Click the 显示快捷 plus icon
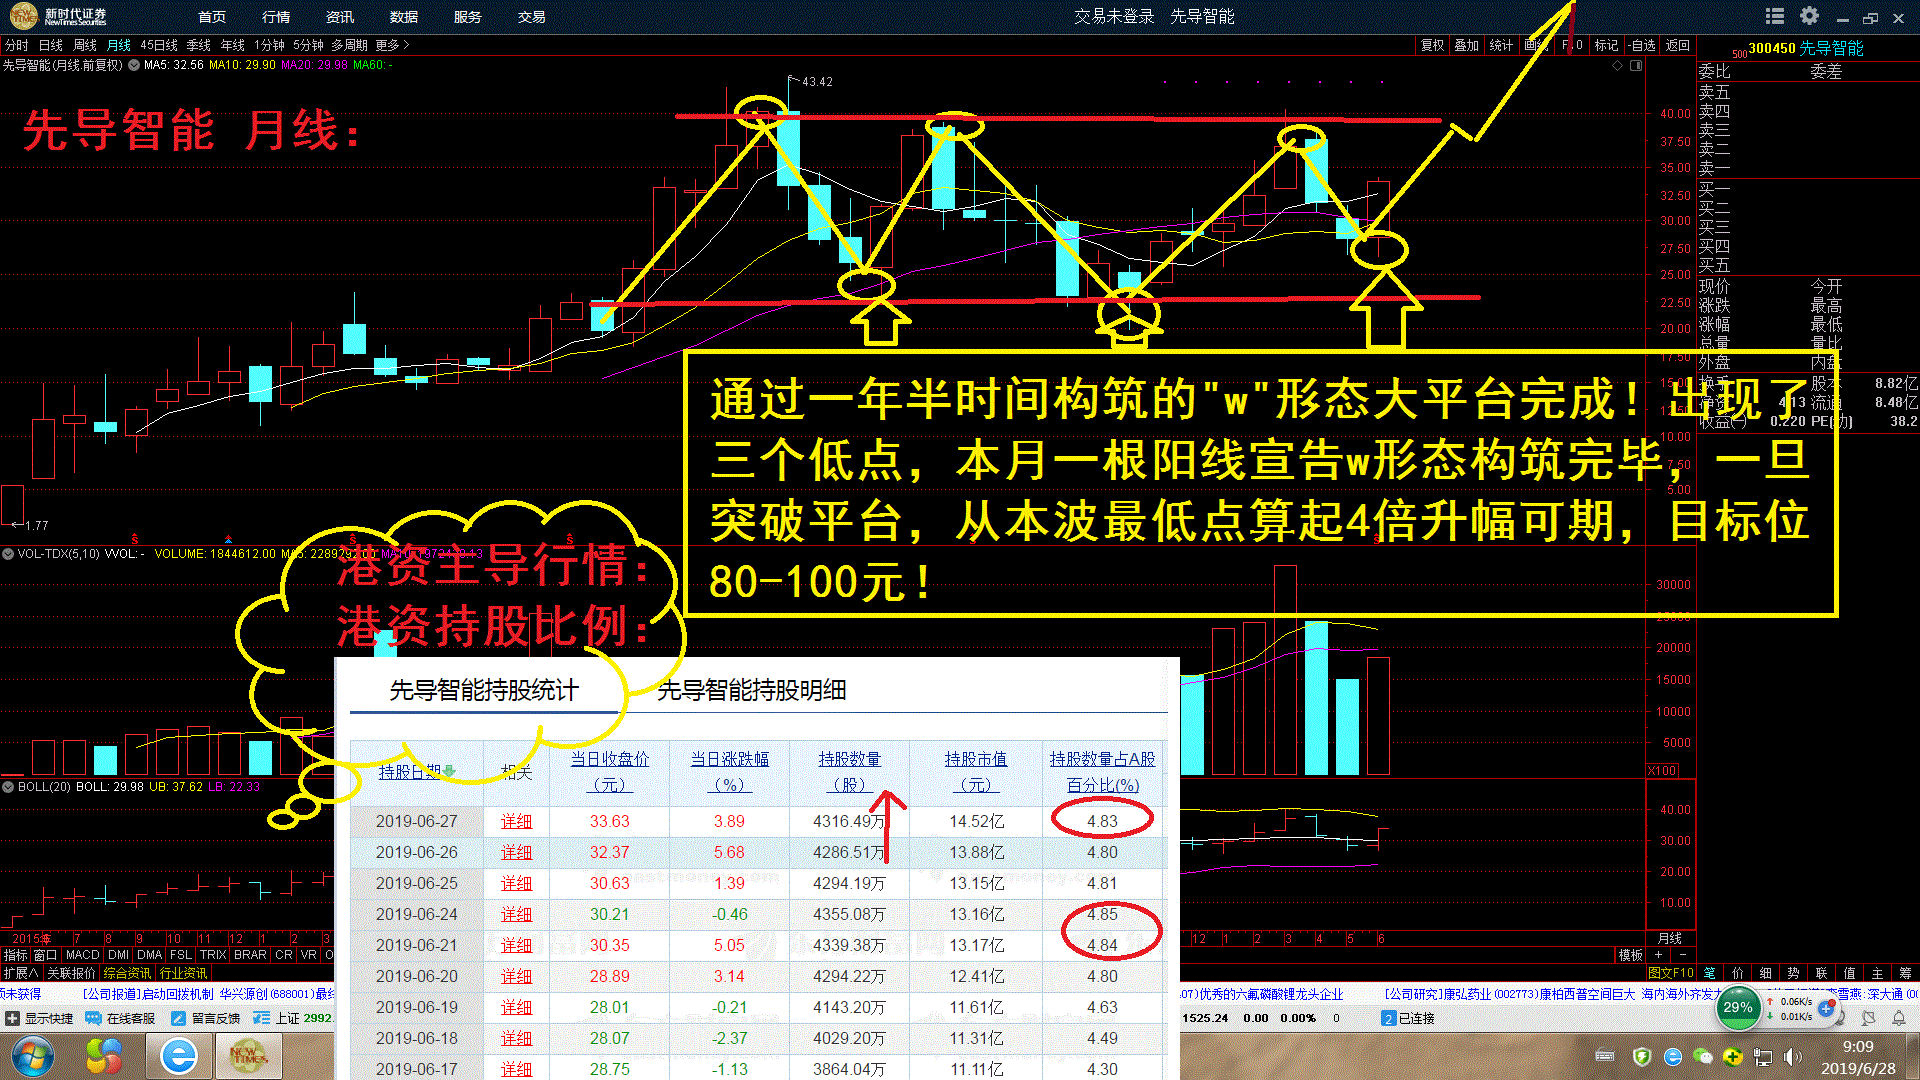The height and width of the screenshot is (1080, 1920). click(12, 1018)
